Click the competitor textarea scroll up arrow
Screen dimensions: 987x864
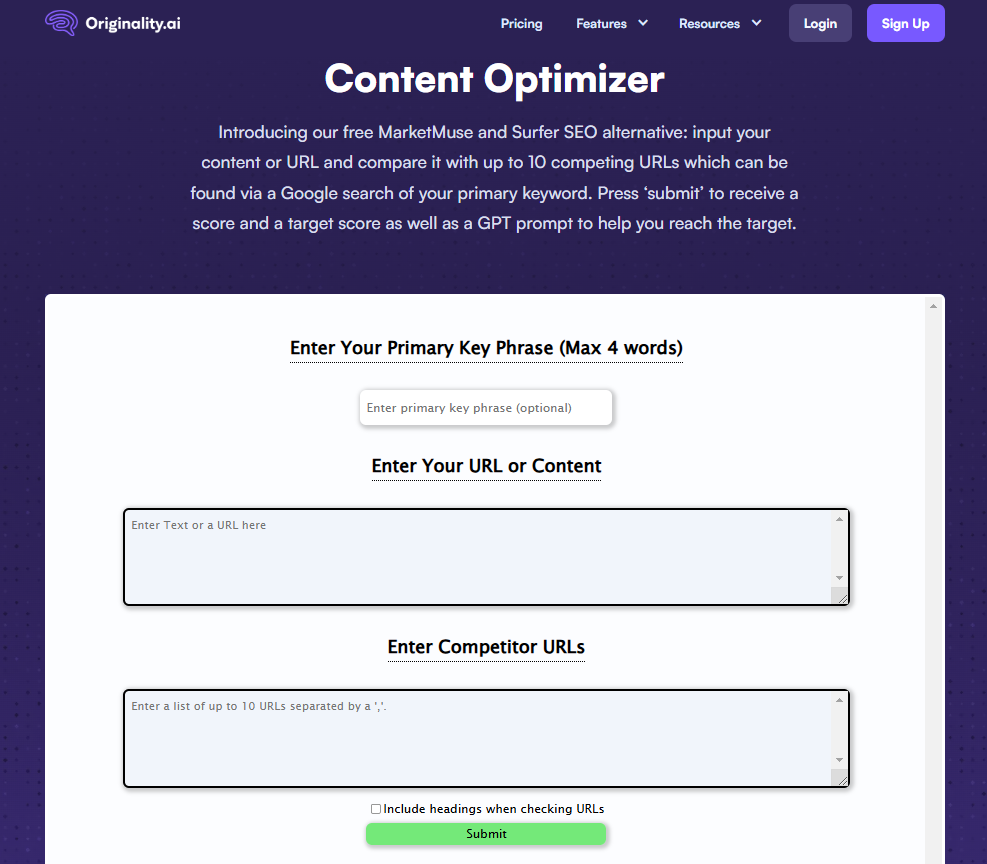pos(839,700)
